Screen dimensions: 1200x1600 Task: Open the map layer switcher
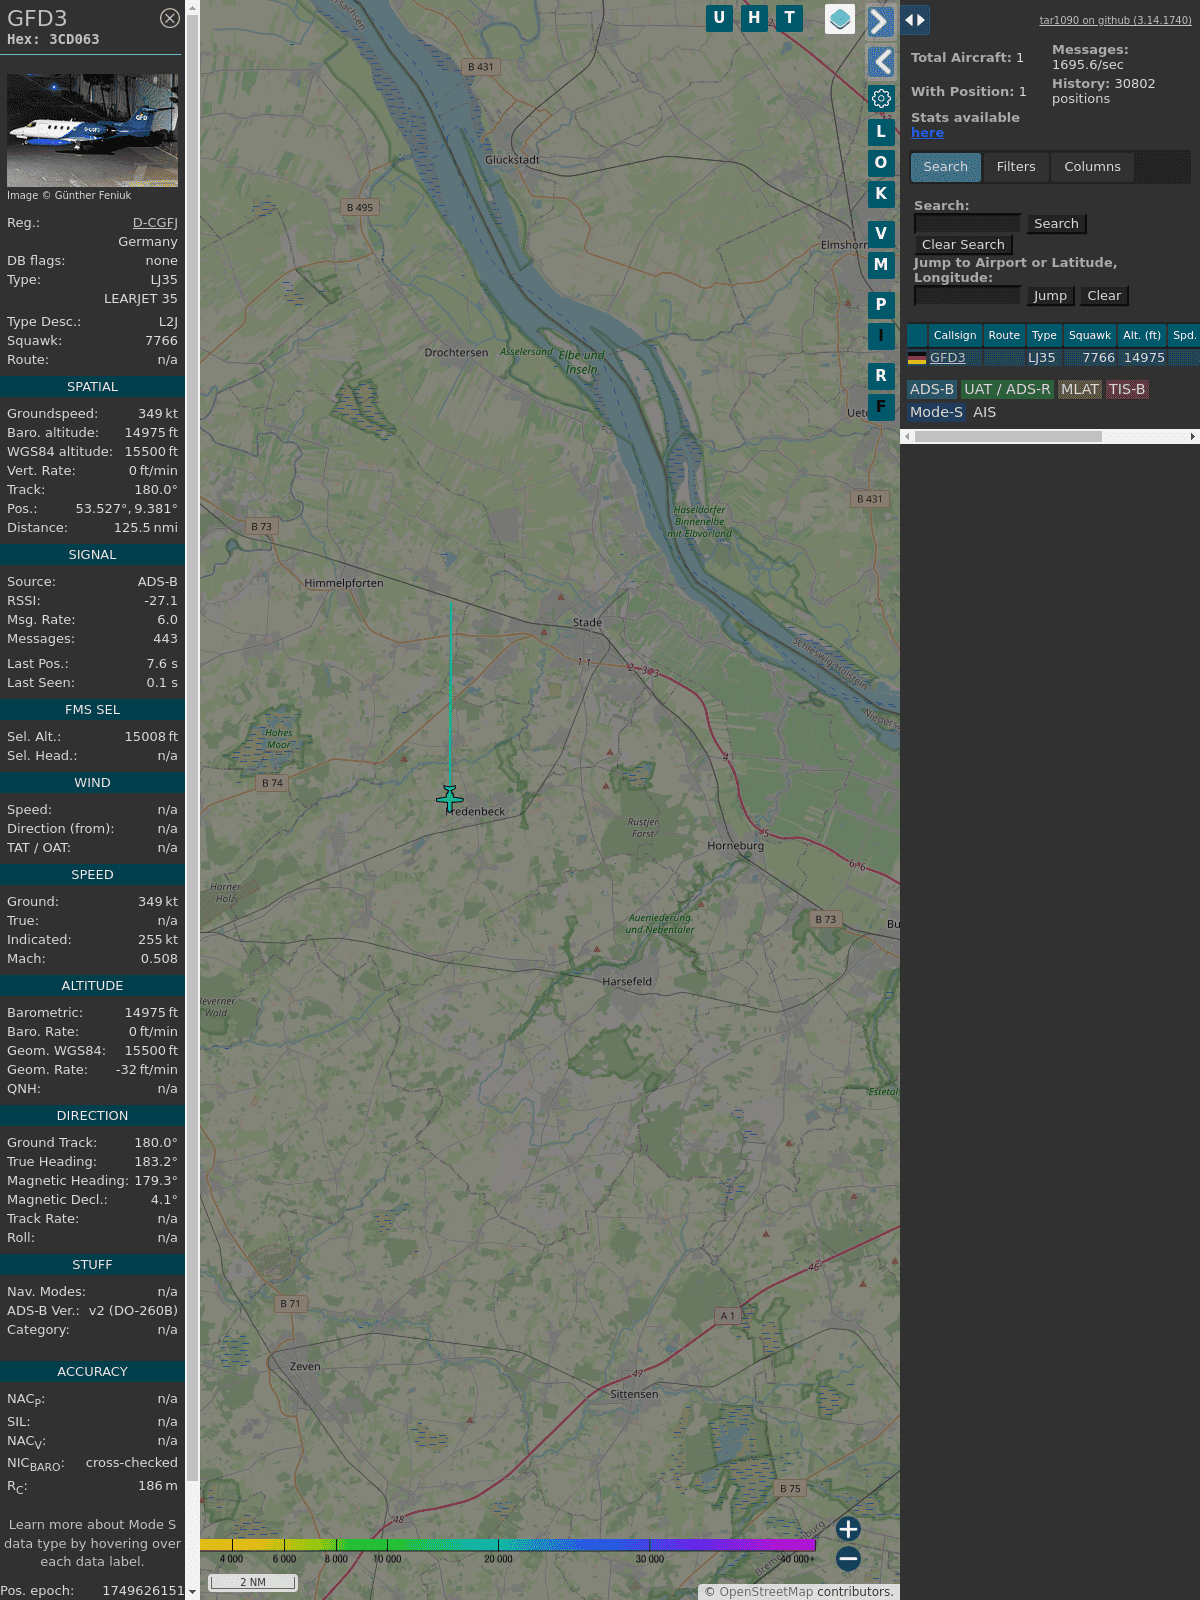click(x=840, y=19)
